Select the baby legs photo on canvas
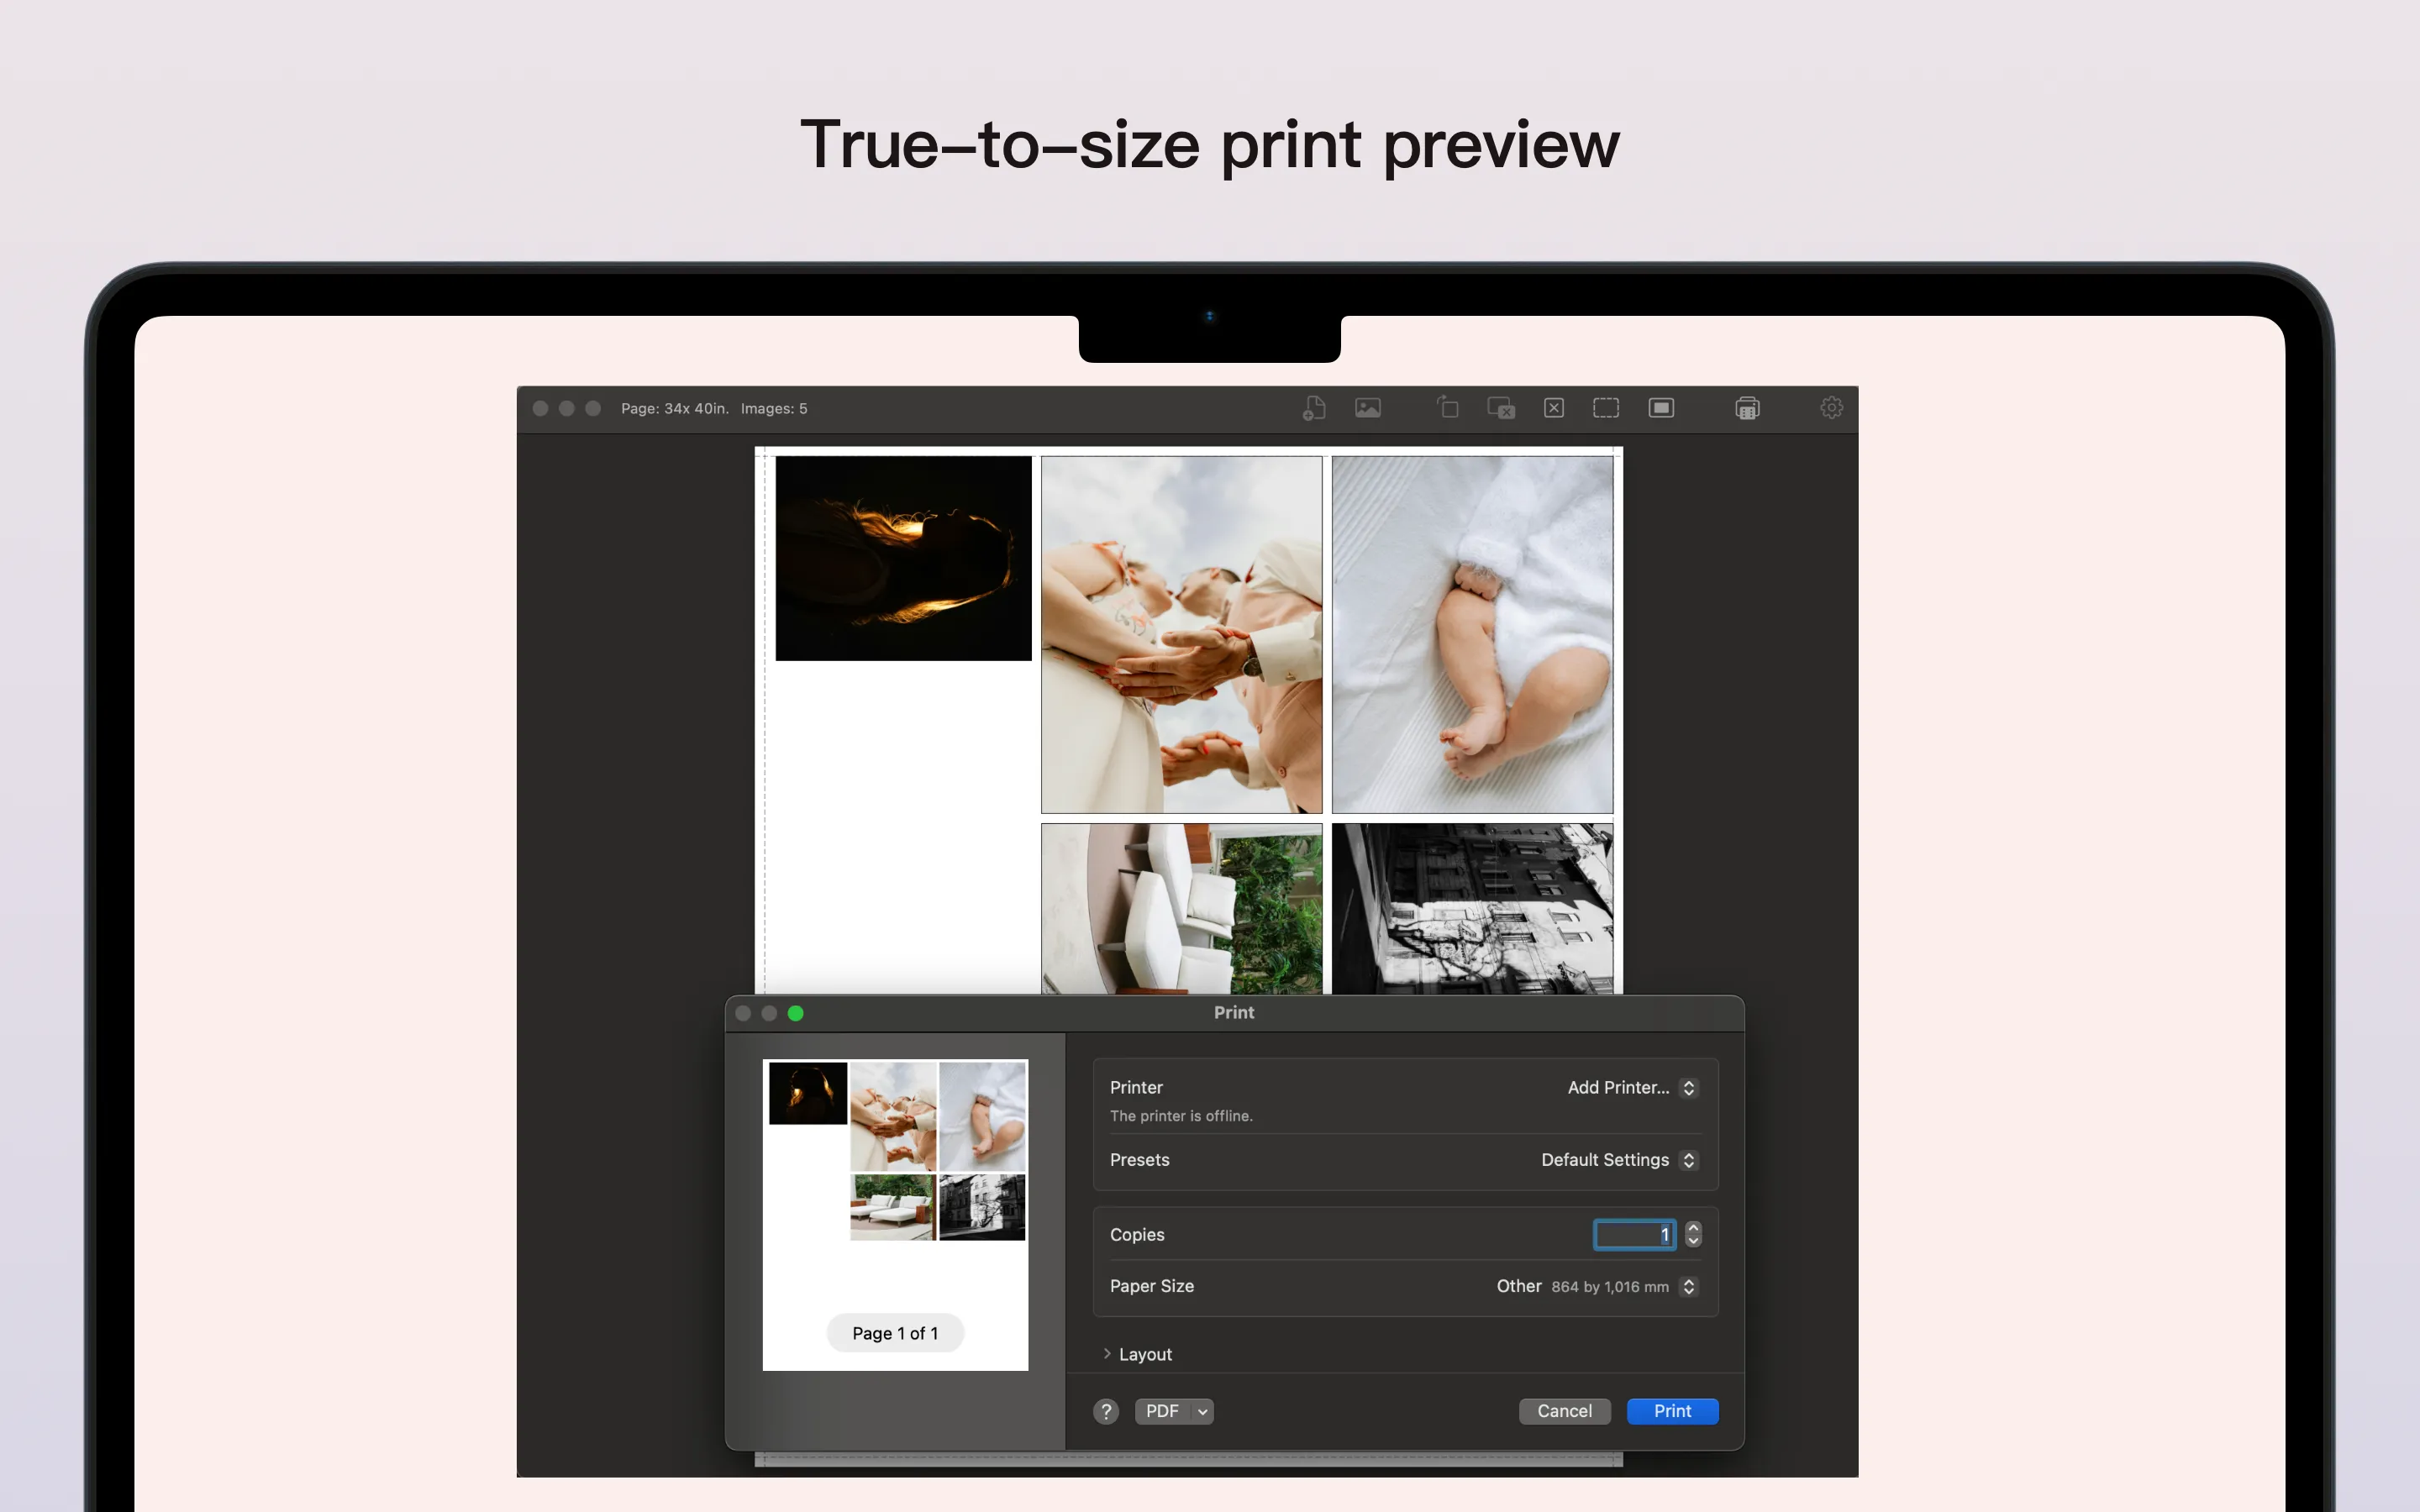This screenshot has width=2420, height=1512. tap(1472, 635)
